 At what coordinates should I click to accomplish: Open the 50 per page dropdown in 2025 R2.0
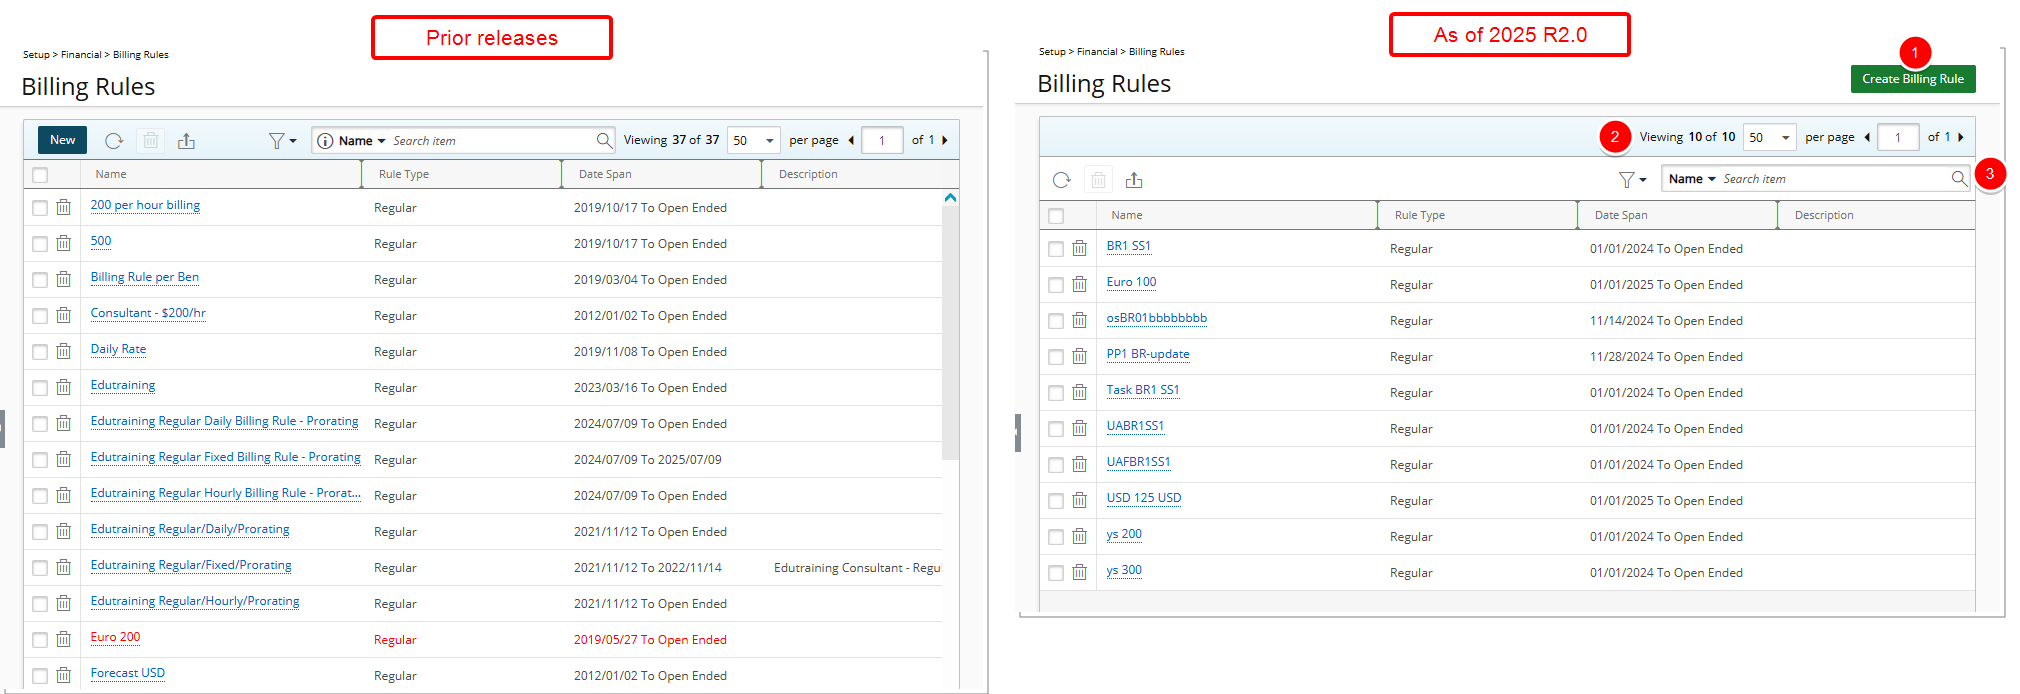(x=1770, y=137)
